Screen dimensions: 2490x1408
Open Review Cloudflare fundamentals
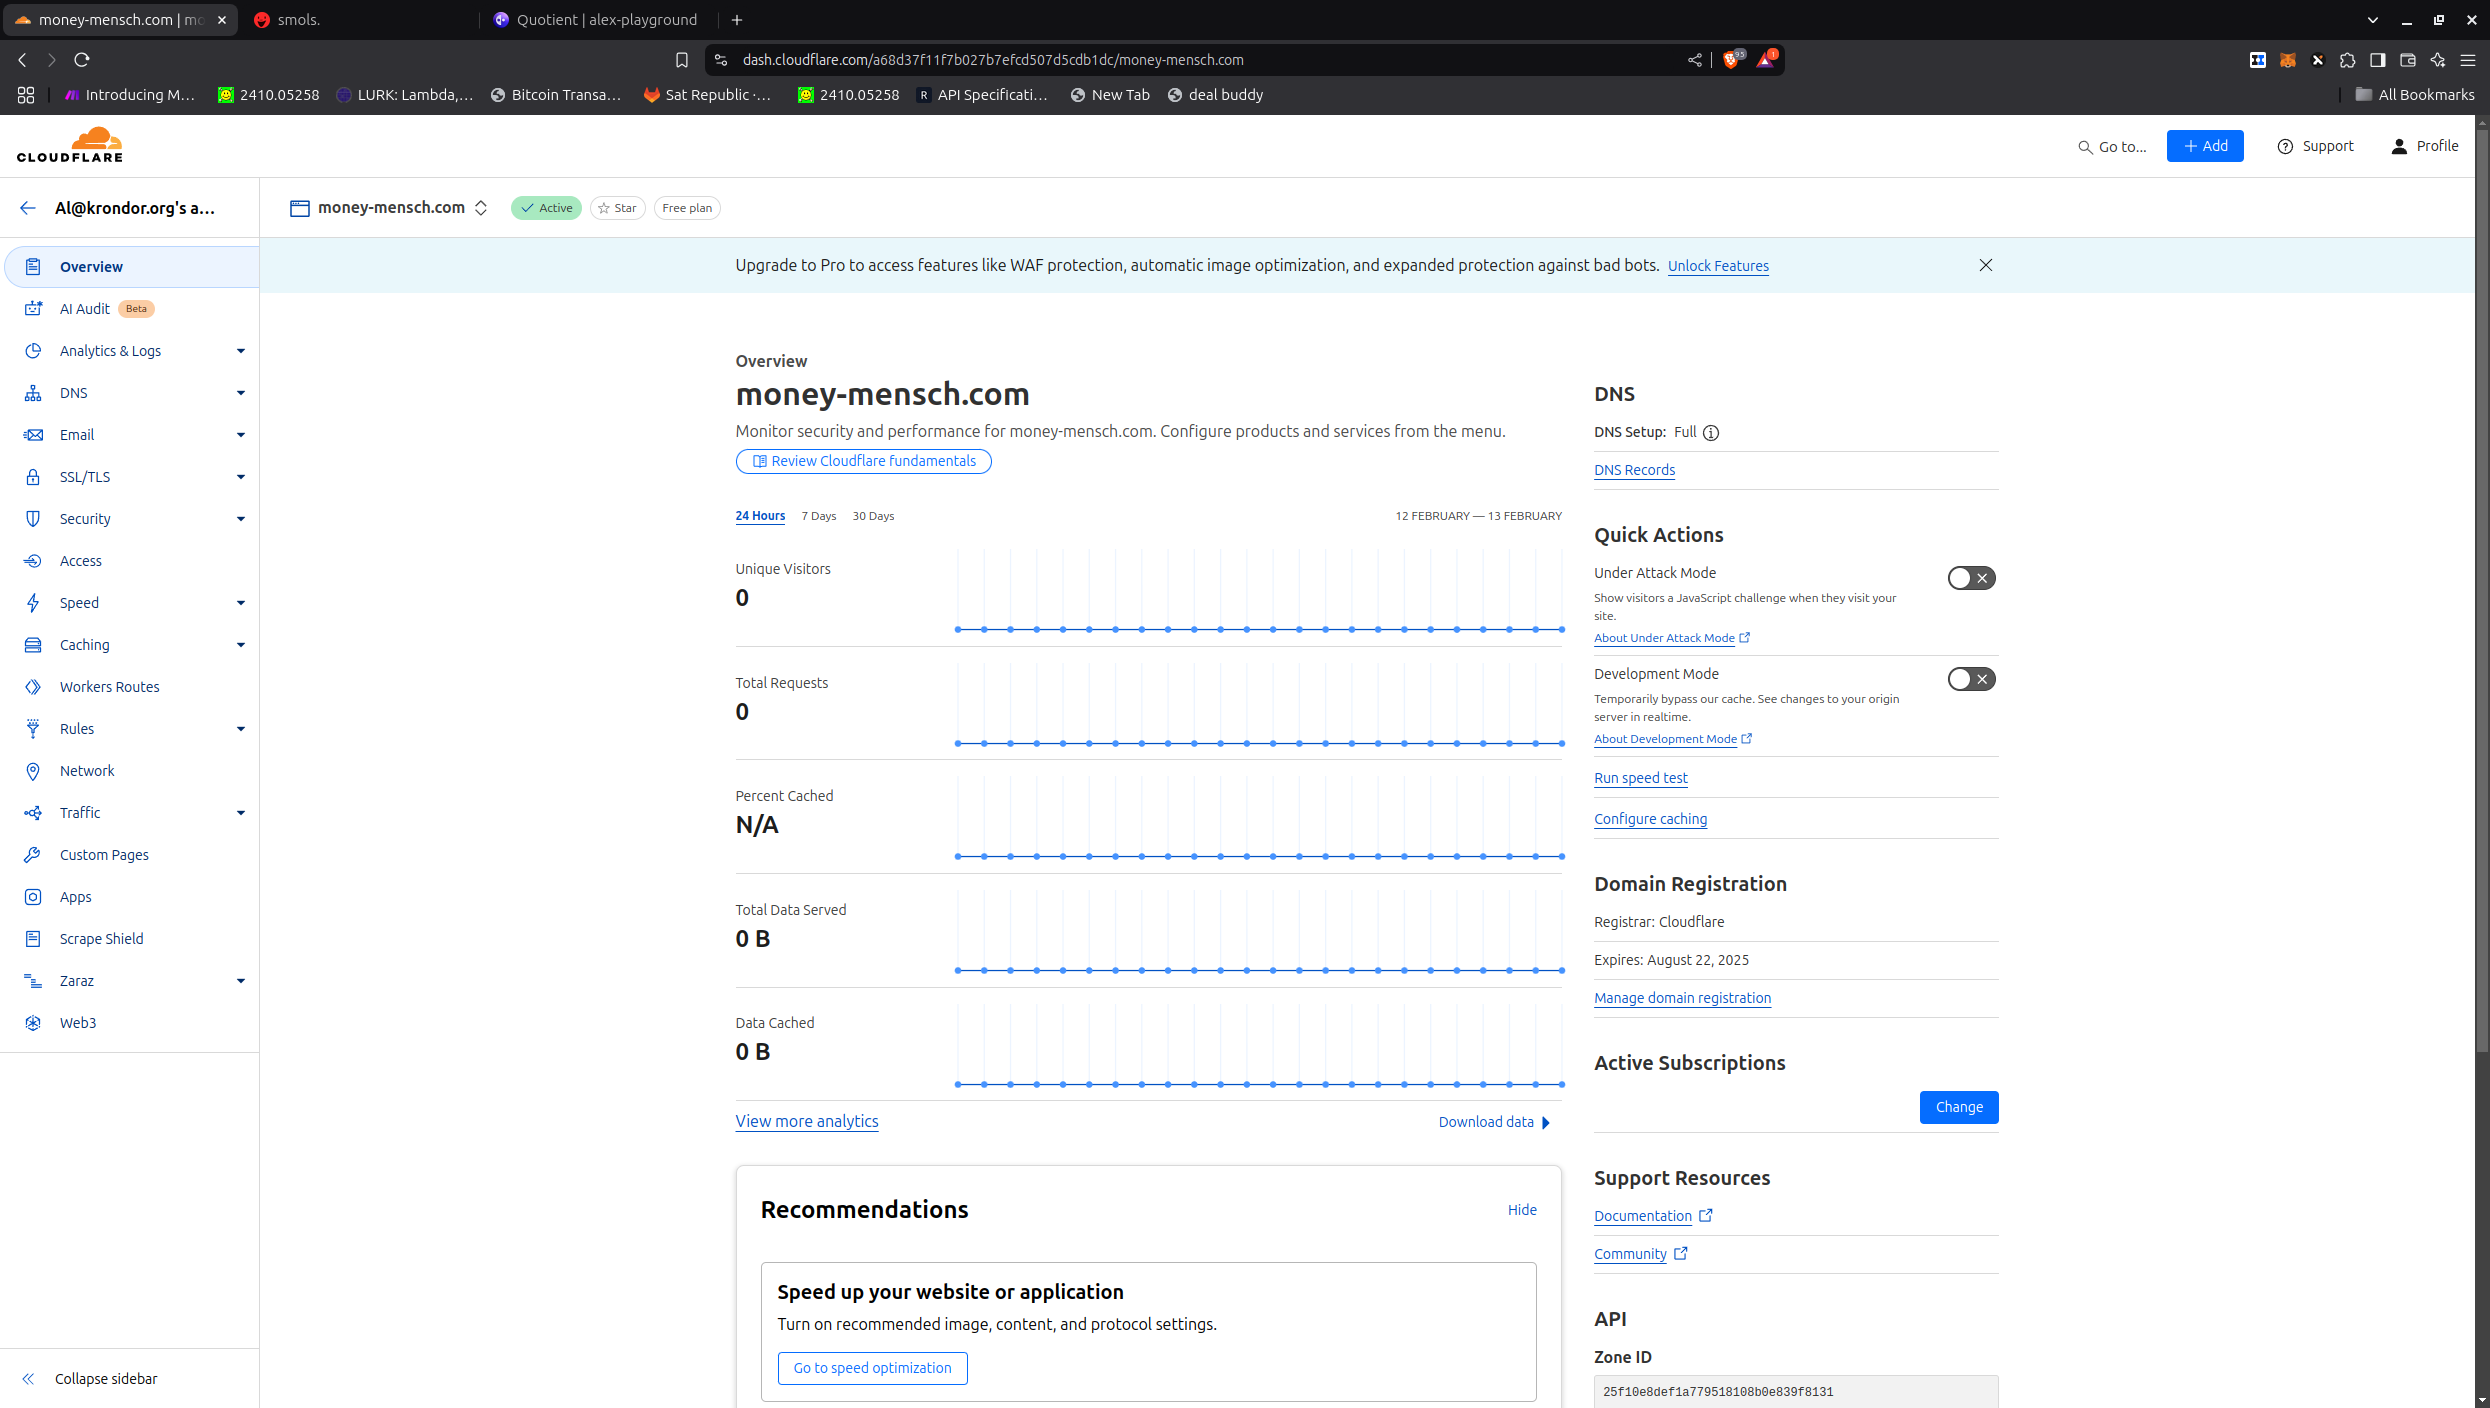863,461
